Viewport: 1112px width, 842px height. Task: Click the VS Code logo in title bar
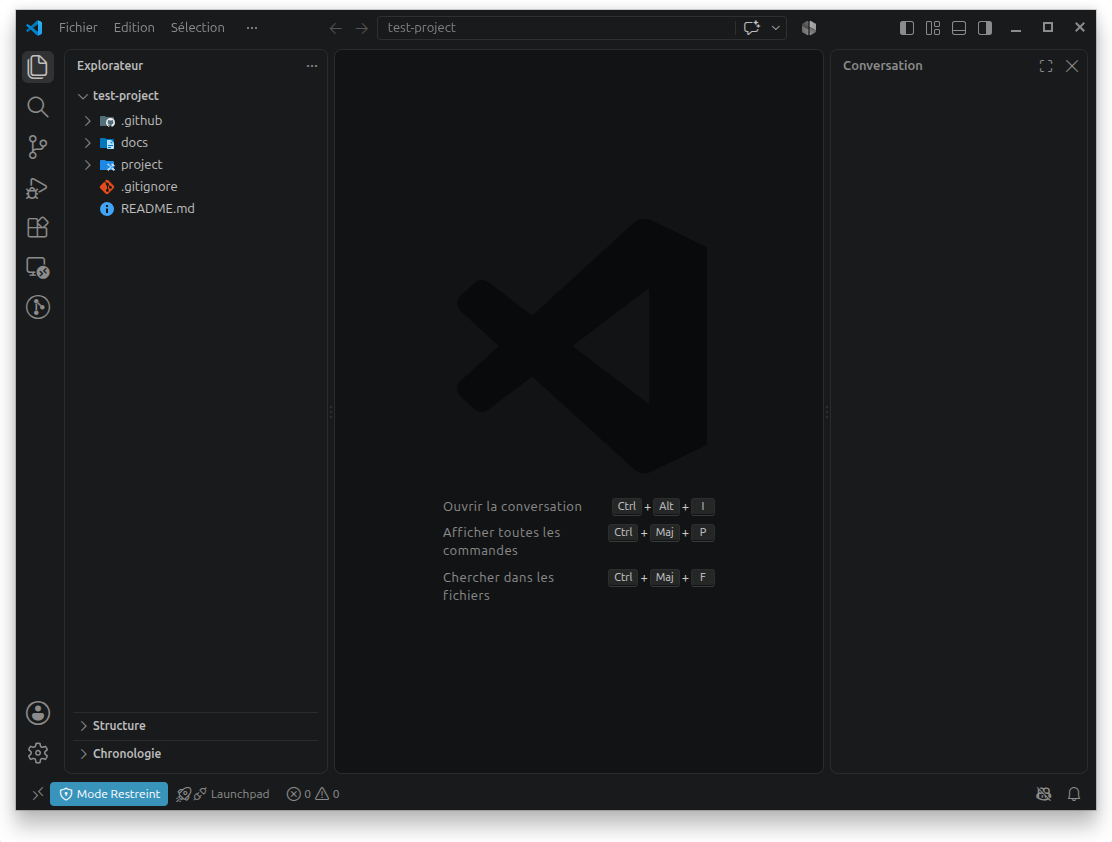coord(34,28)
